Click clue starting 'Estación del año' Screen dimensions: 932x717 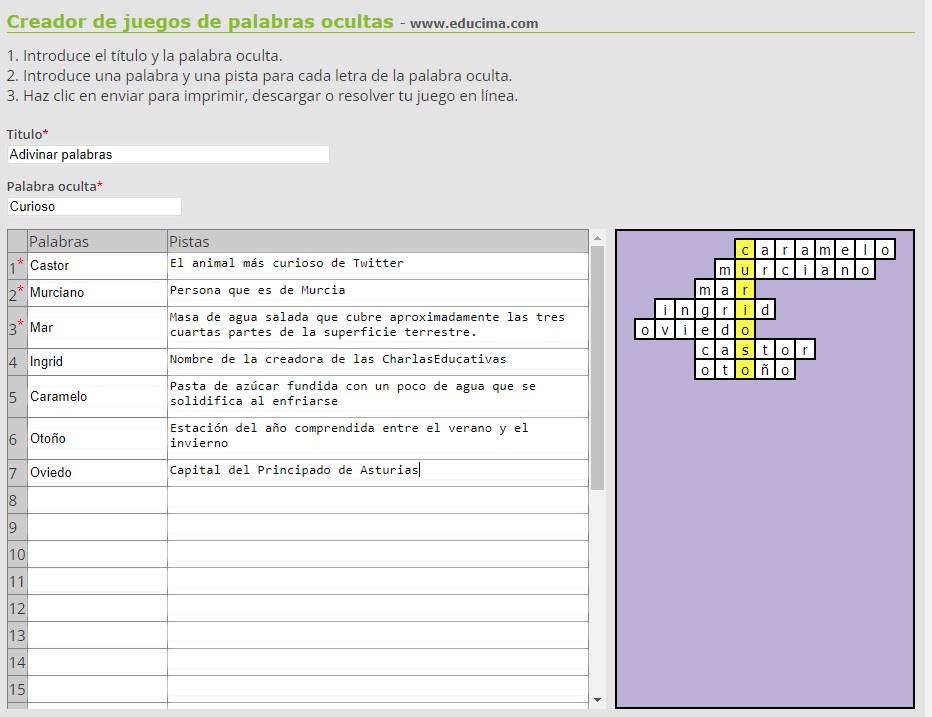(378, 439)
